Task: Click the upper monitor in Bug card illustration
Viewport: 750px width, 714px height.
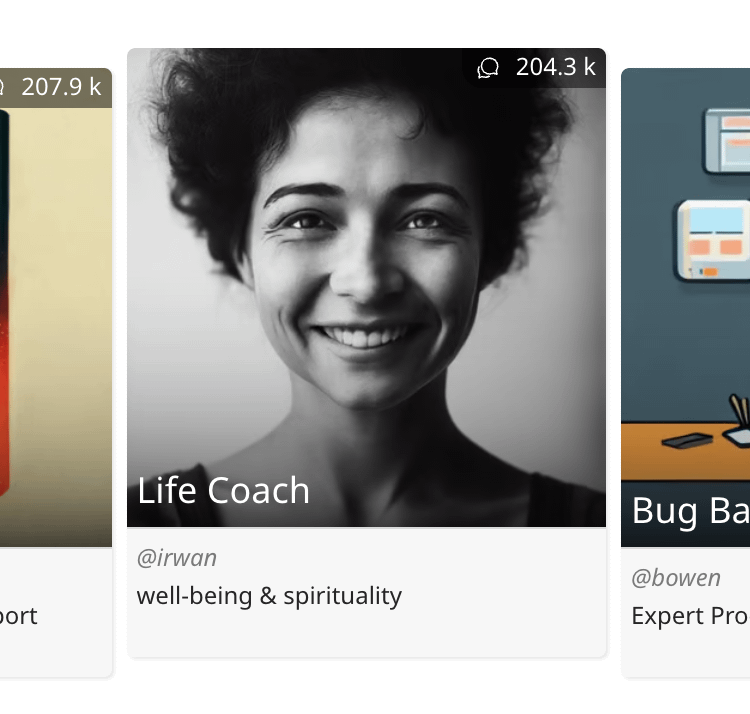Action: click(727, 141)
